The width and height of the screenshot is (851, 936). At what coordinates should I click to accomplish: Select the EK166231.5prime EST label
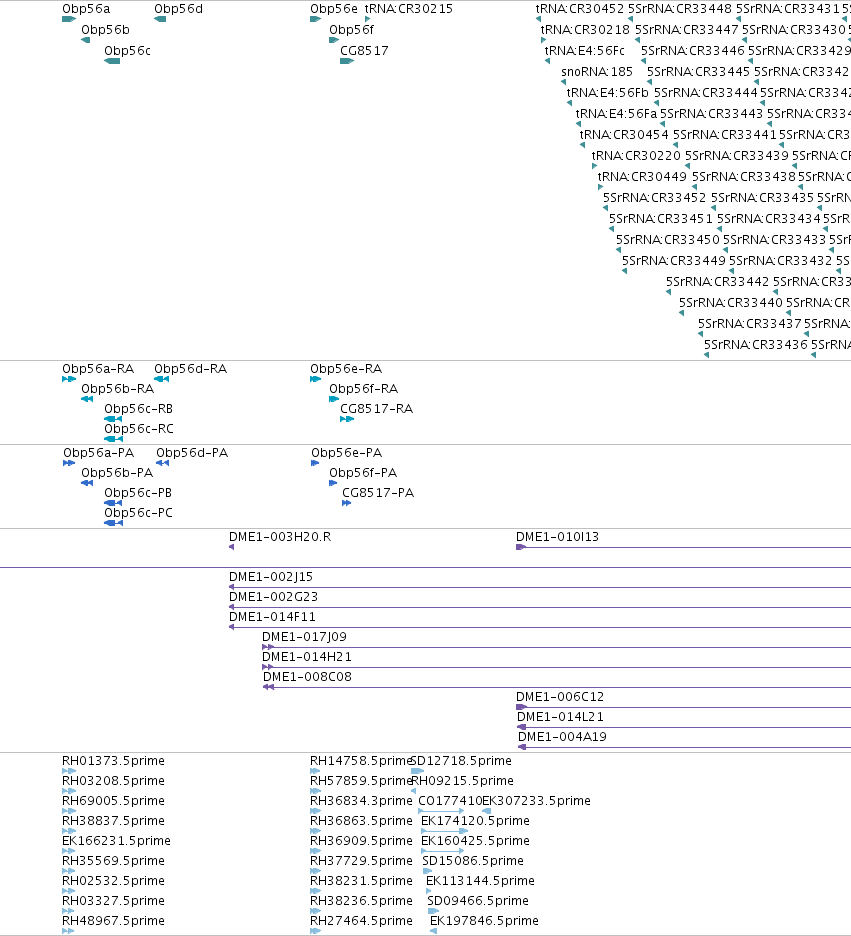pos(116,841)
